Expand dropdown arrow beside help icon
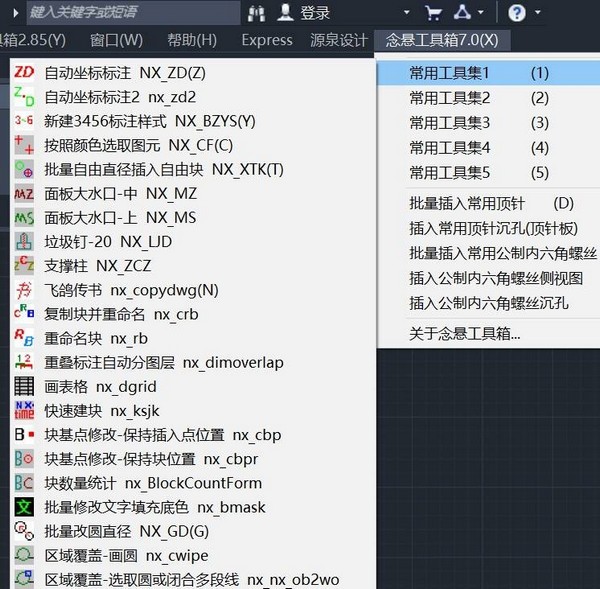 [538, 13]
